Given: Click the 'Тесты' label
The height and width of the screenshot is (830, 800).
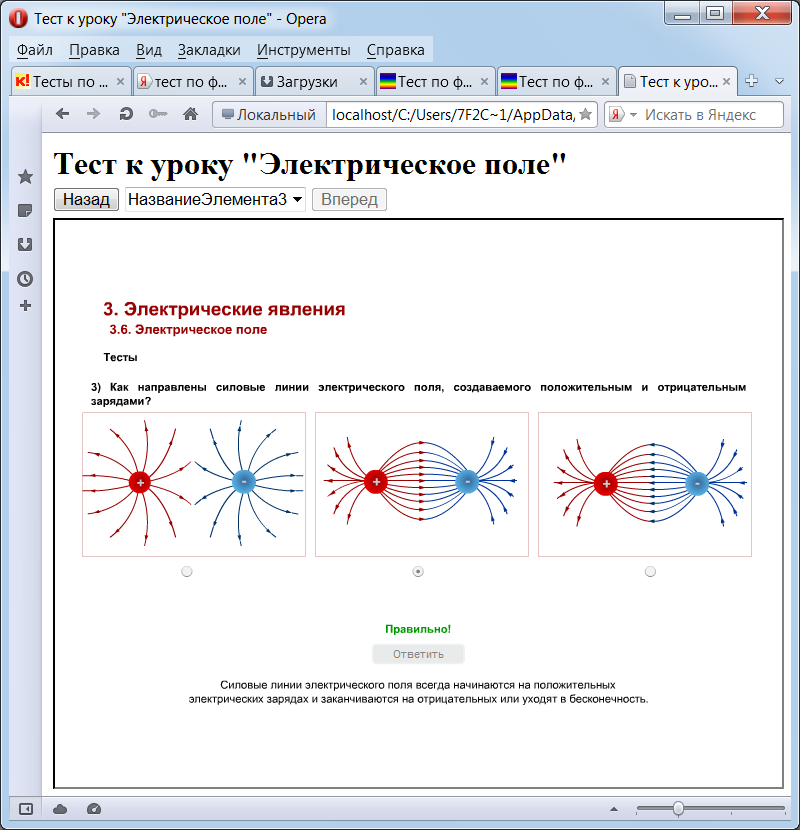Looking at the screenshot, I should [120, 357].
